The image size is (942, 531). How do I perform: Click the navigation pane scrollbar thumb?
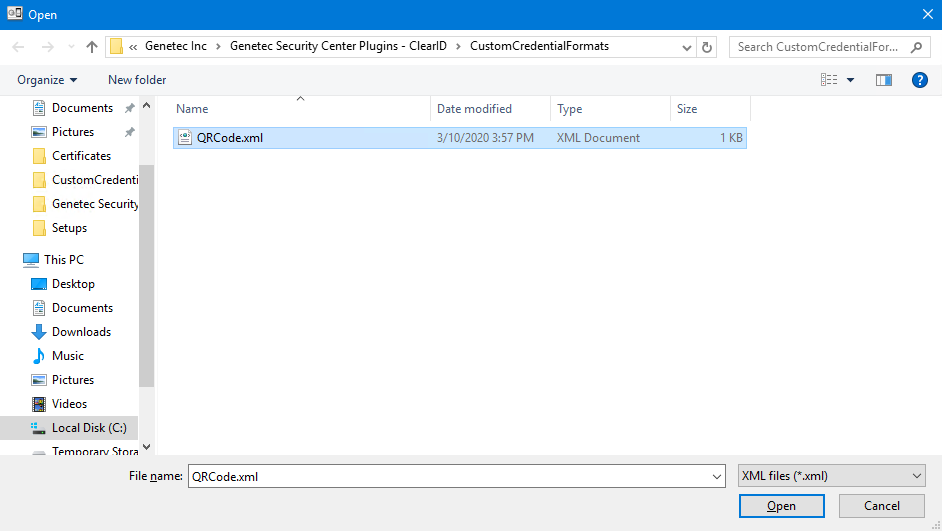[x=147, y=275]
